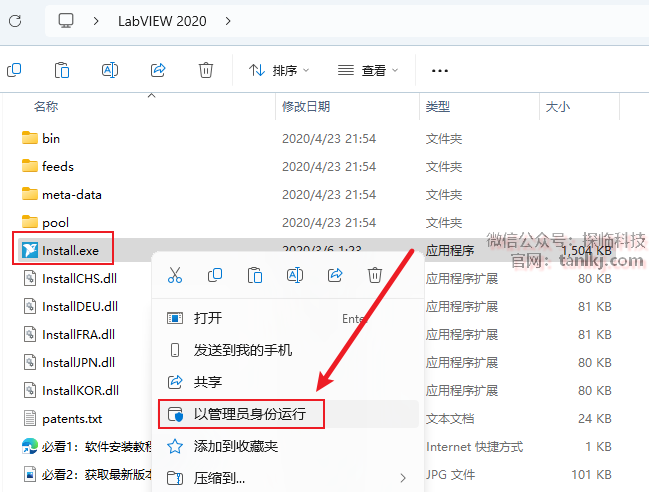
Task: Choose 添加到收藏夹 menu entry
Action: (289, 446)
